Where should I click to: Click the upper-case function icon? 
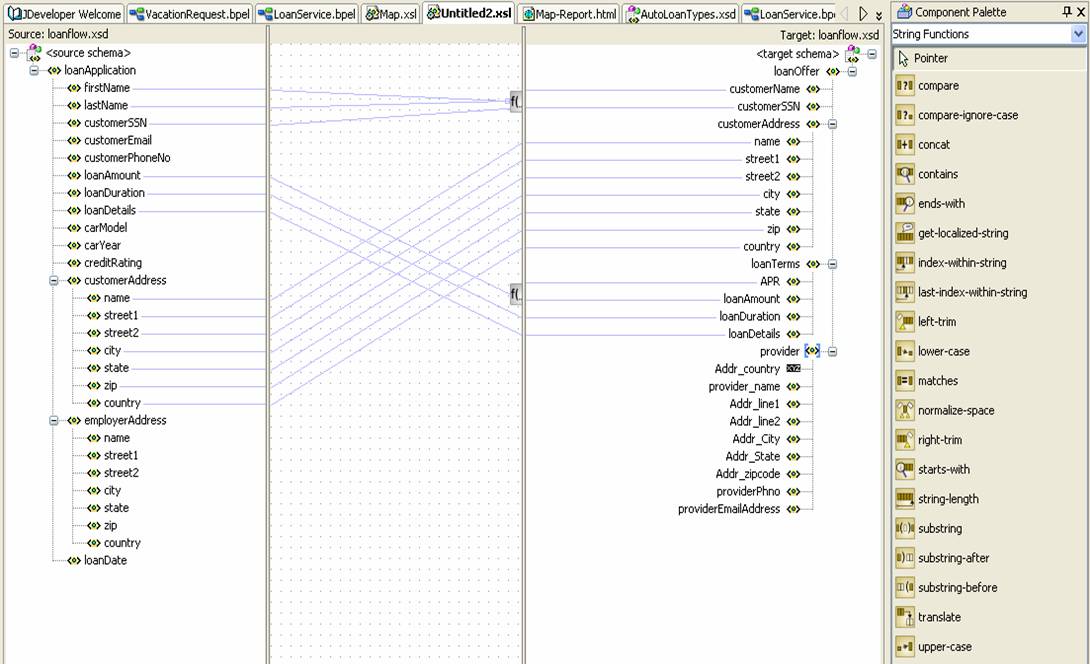pyautogui.click(x=904, y=647)
